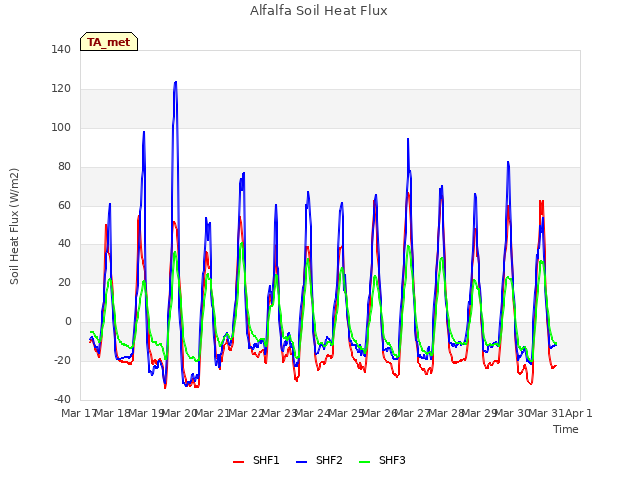
Task: Click the 140 y-axis tick label
Action: click(61, 49)
